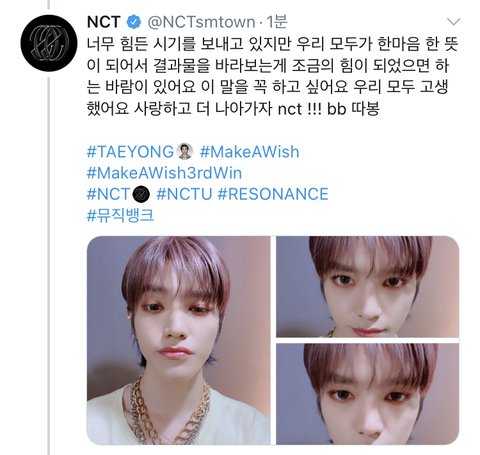Open the #MakeAWish hashtag

pyautogui.click(x=249, y=152)
